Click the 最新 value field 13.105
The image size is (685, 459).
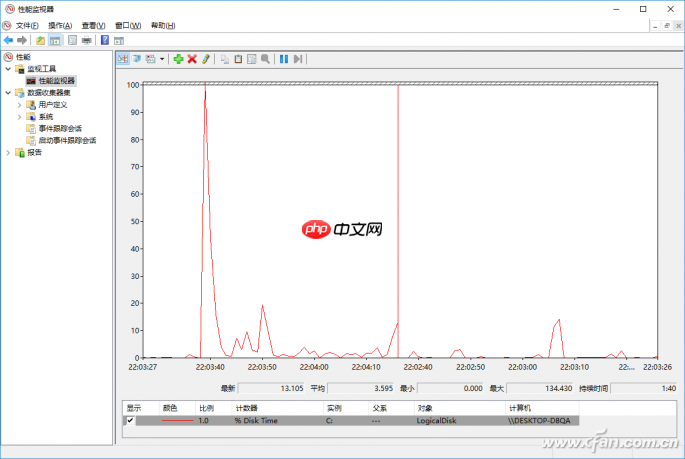(271, 388)
